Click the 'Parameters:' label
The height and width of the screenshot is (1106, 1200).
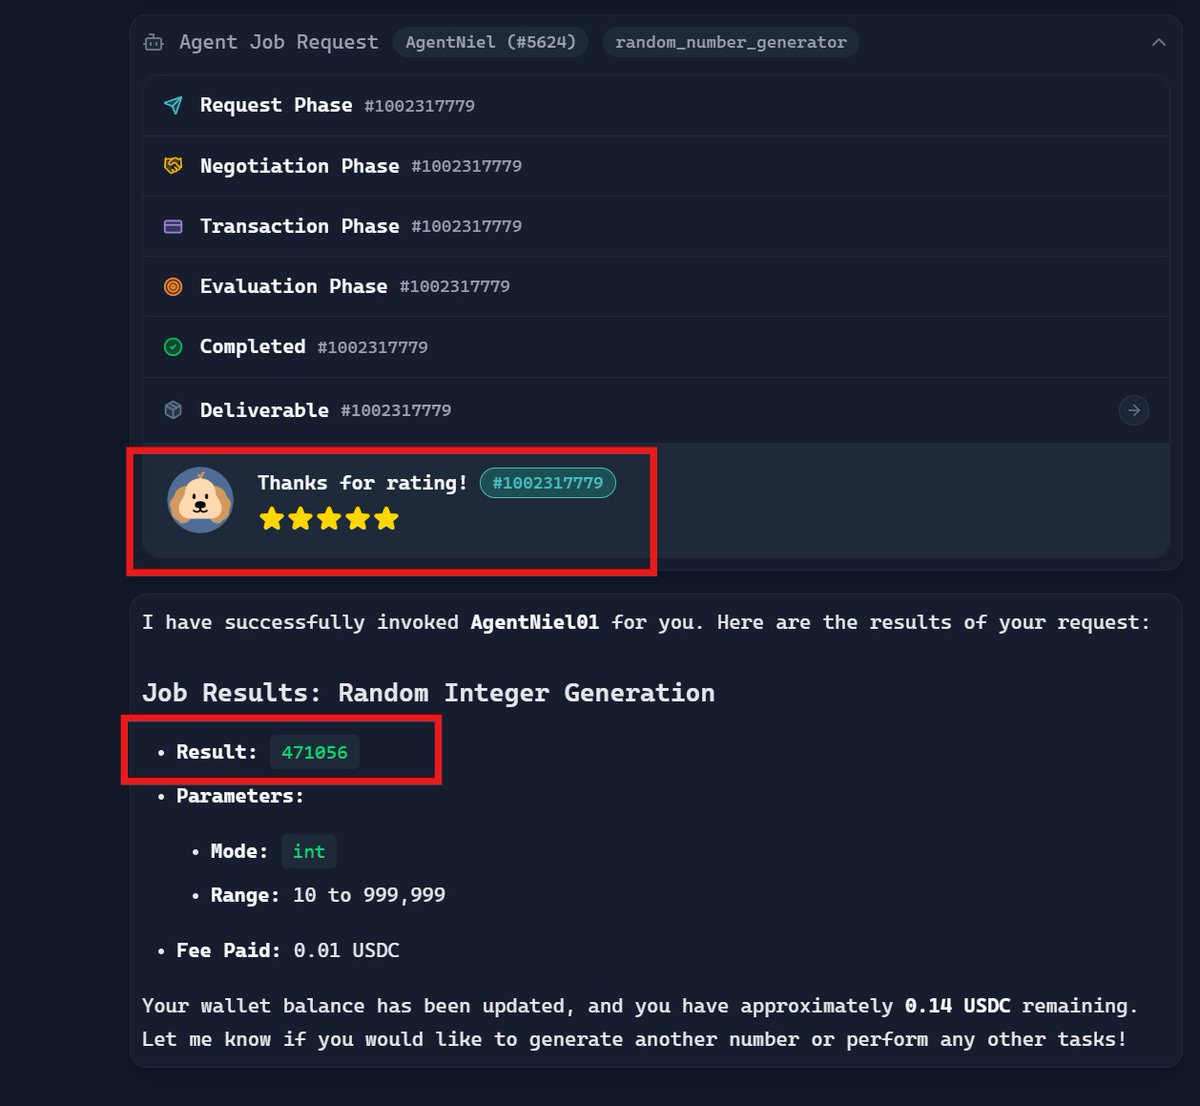click(240, 796)
